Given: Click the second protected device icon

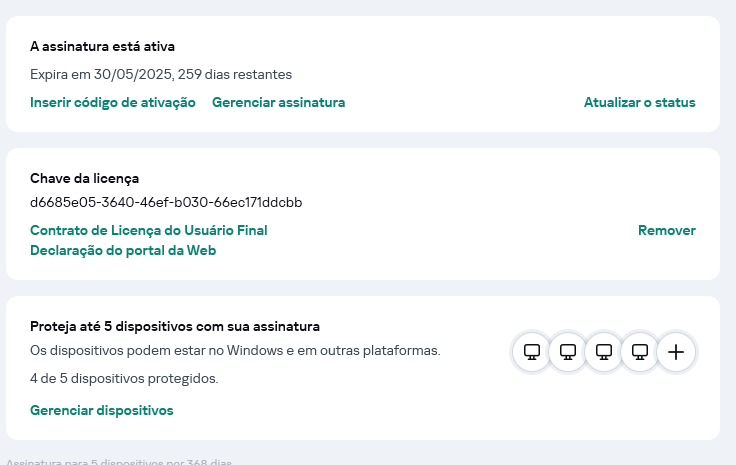Looking at the screenshot, I should [x=568, y=352].
